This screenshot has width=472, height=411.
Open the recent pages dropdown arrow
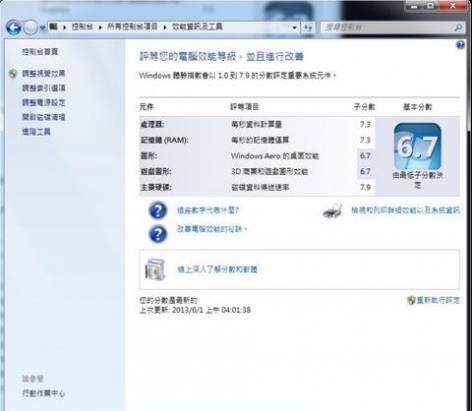click(x=42, y=28)
